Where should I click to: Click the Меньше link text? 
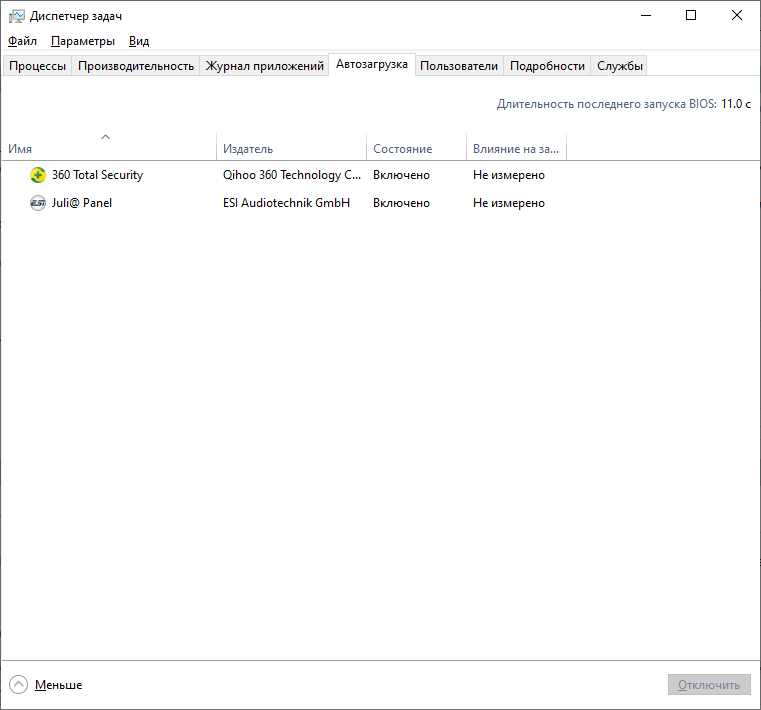click(59, 685)
